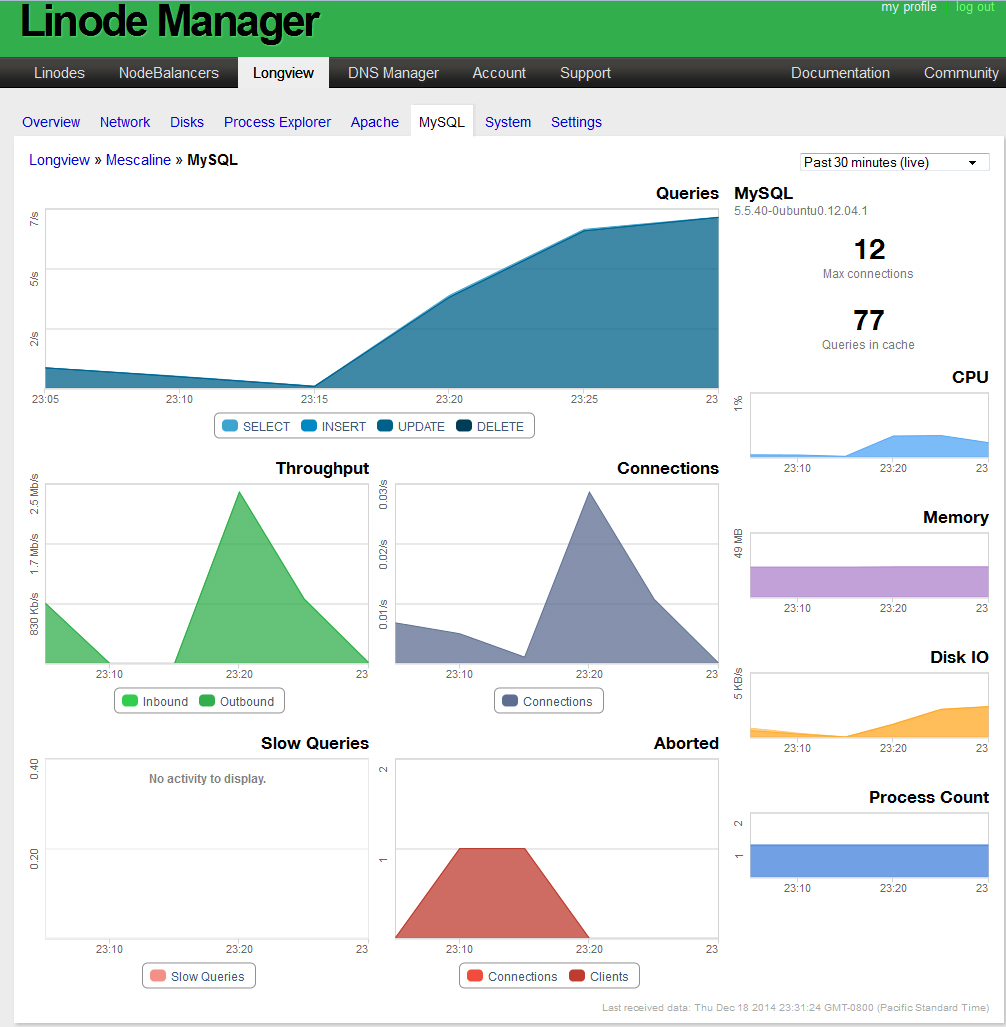Open the Process Explorer subtab

(x=277, y=122)
